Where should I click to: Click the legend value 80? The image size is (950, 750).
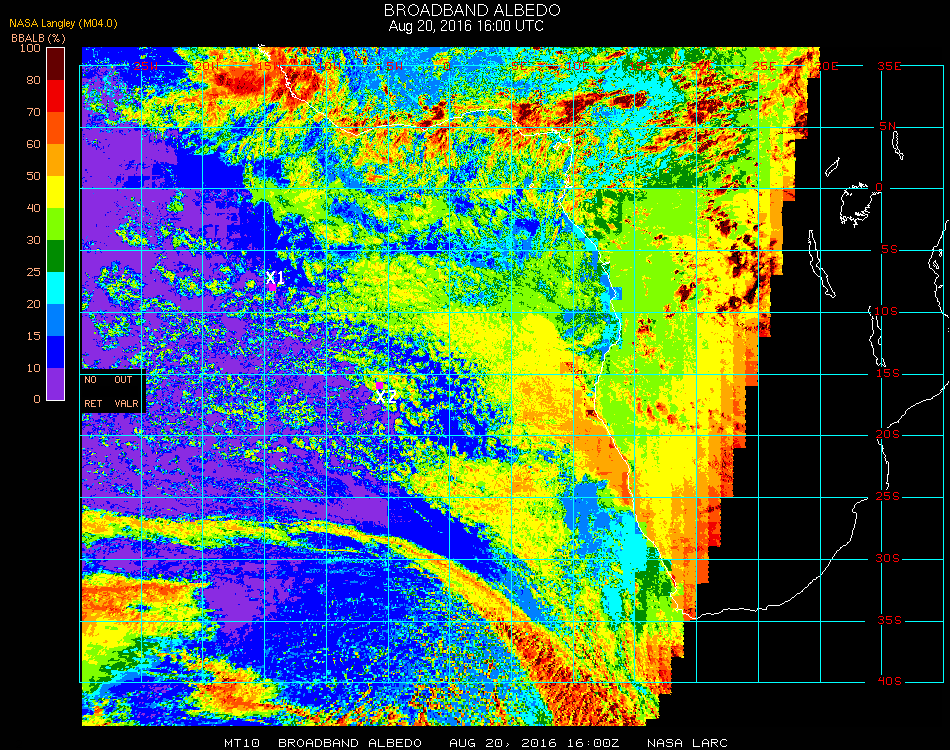pyautogui.click(x=33, y=80)
